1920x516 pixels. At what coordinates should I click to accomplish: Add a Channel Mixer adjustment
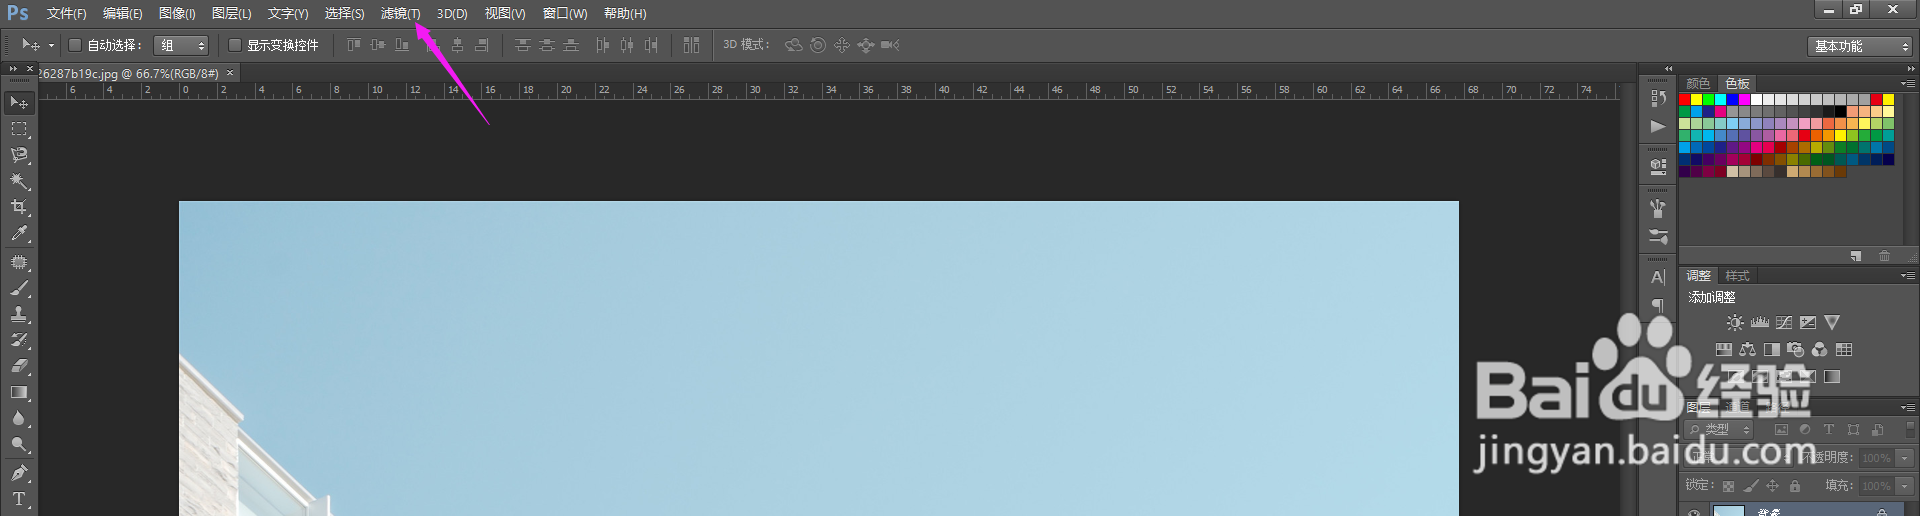pos(1820,349)
